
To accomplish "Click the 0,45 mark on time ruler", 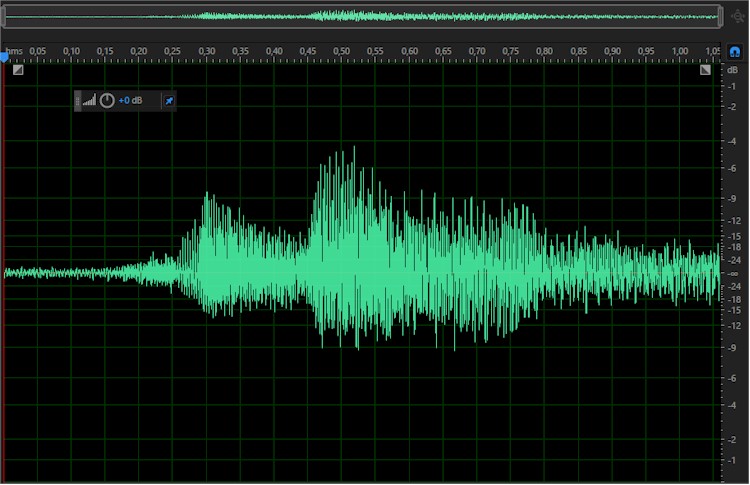I will coord(308,51).
